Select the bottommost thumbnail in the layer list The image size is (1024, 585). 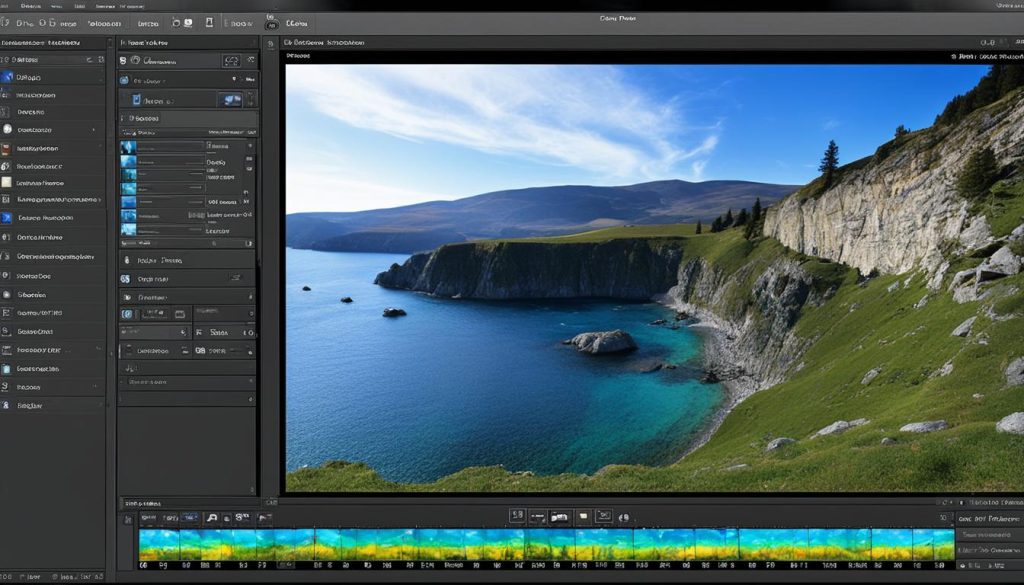point(128,230)
